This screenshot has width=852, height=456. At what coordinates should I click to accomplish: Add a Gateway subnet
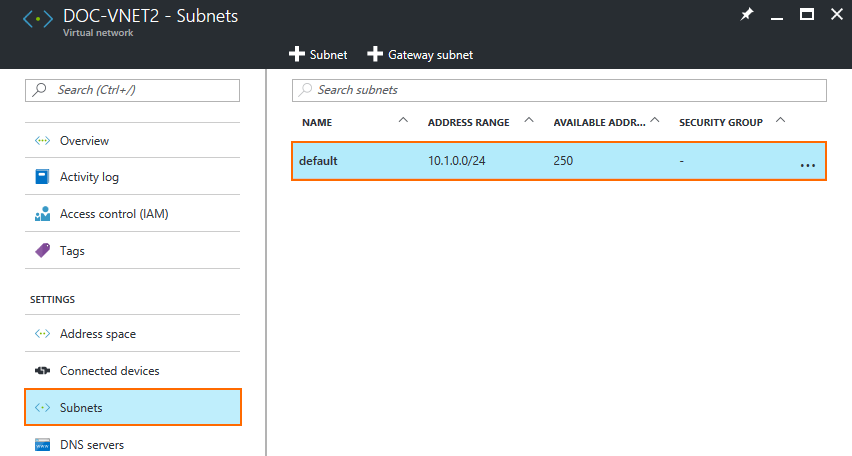point(420,54)
